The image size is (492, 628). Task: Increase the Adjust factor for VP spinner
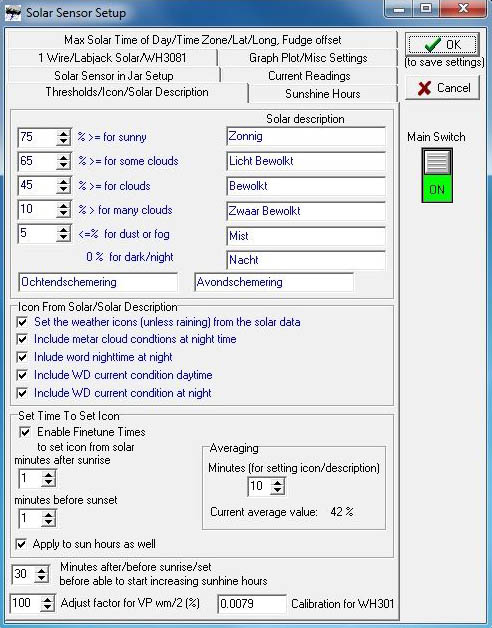[x=47, y=600]
